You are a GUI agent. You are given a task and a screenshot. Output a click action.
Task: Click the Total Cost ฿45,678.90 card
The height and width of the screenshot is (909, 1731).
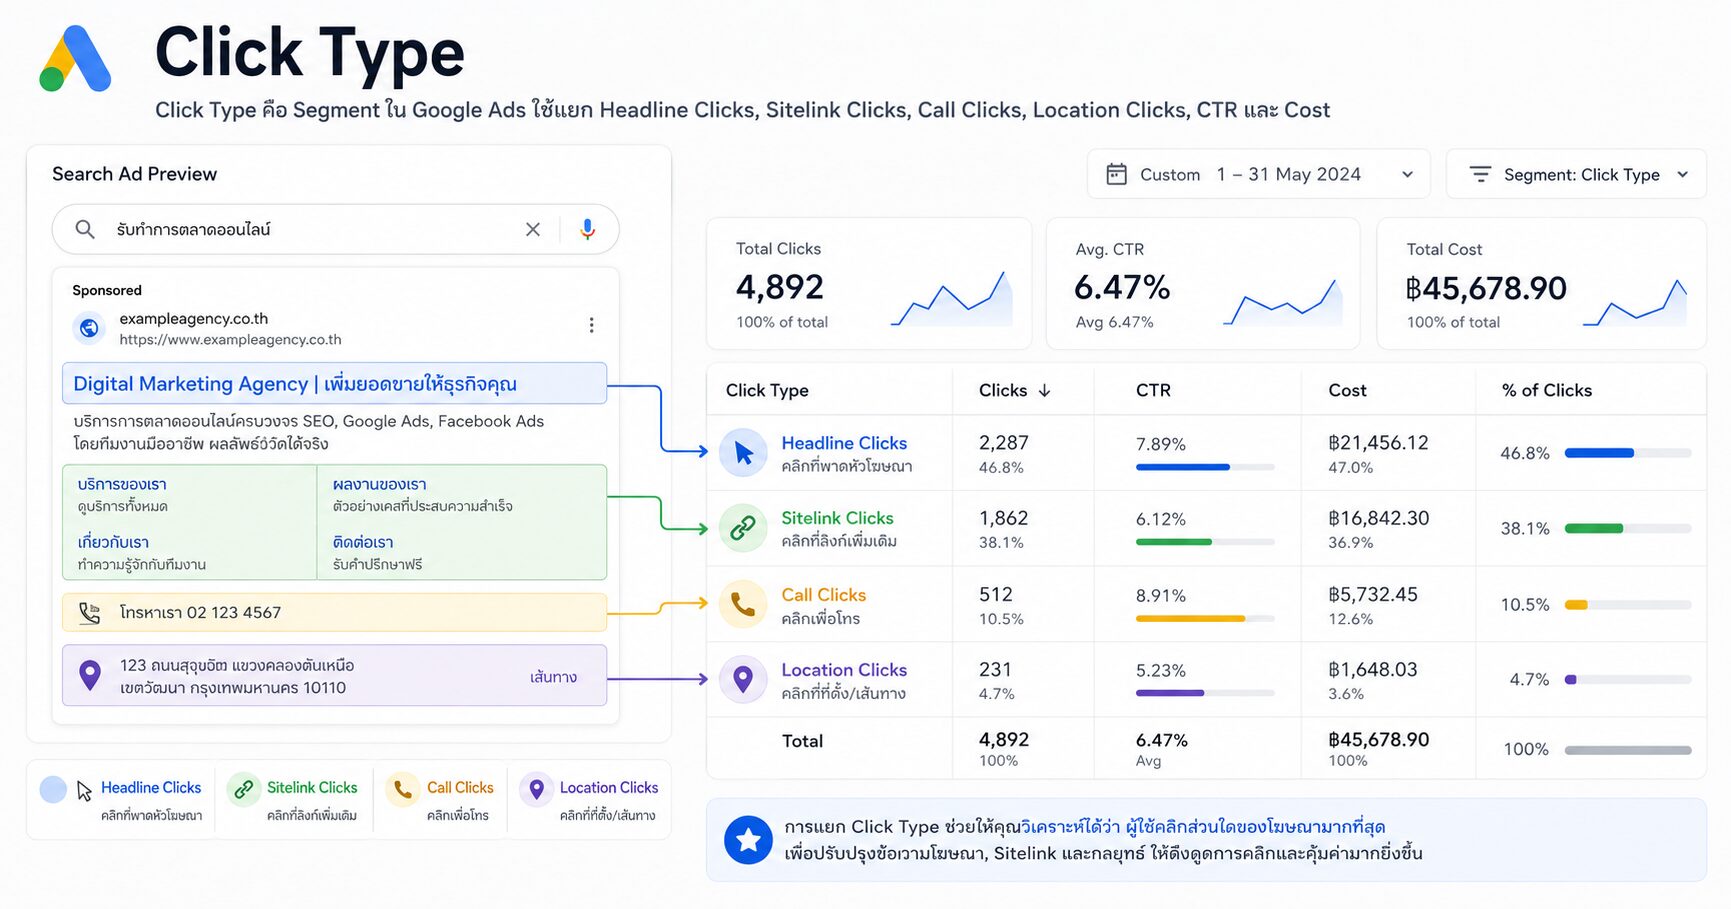1541,284
